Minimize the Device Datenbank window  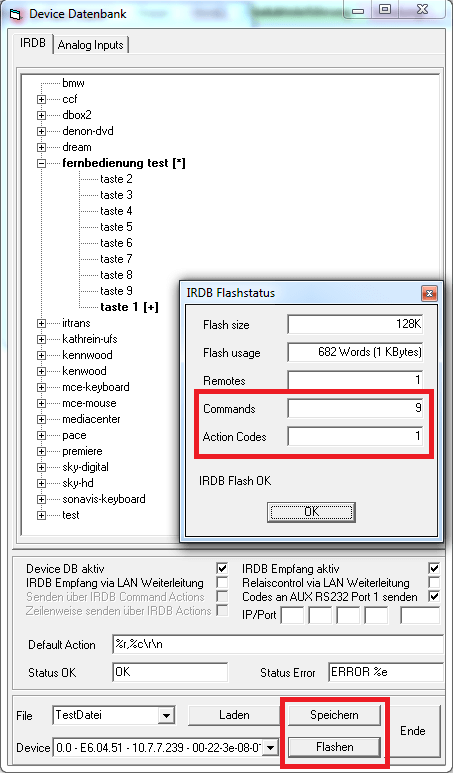(x=359, y=10)
